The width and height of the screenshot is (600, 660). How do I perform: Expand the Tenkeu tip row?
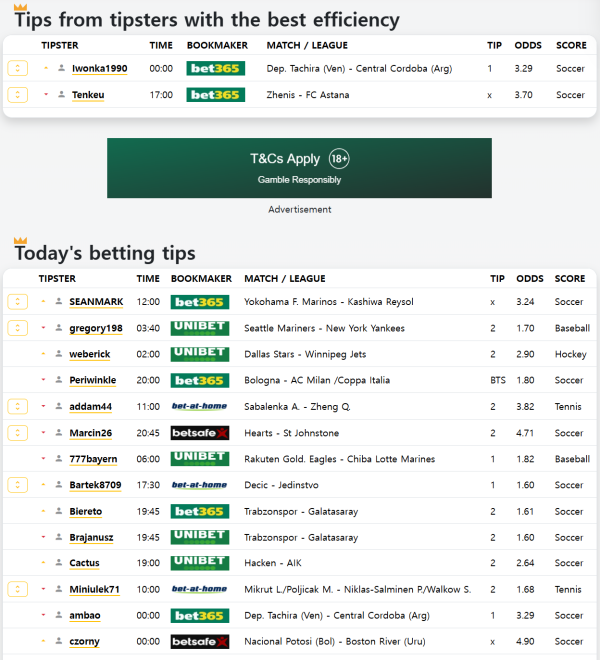coord(17,95)
